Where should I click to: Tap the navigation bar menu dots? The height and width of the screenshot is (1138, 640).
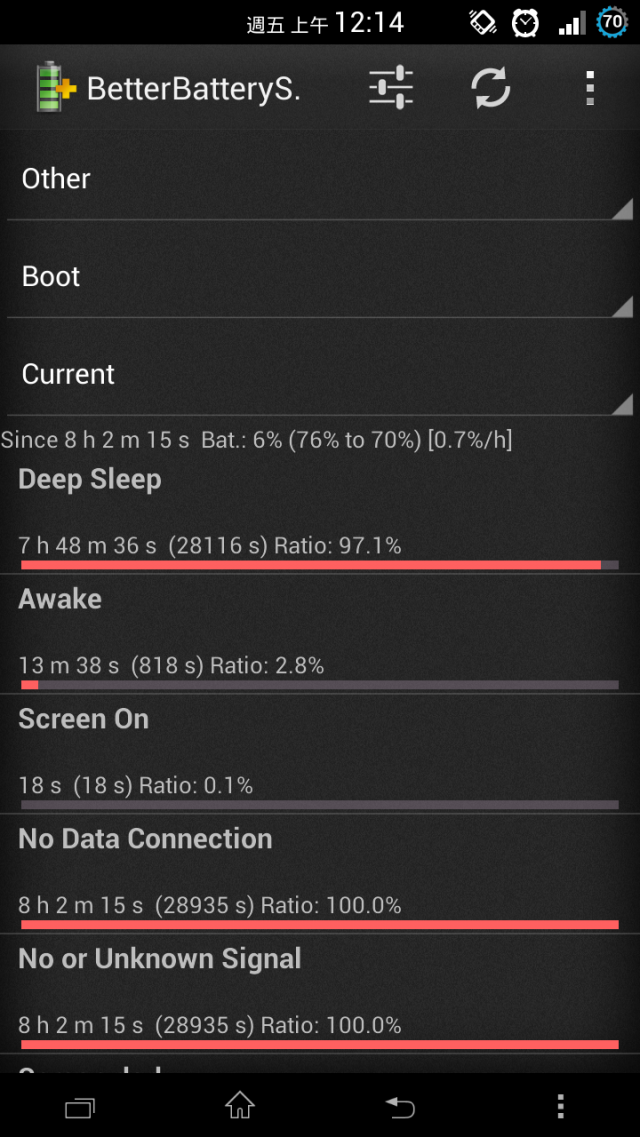(x=560, y=1106)
